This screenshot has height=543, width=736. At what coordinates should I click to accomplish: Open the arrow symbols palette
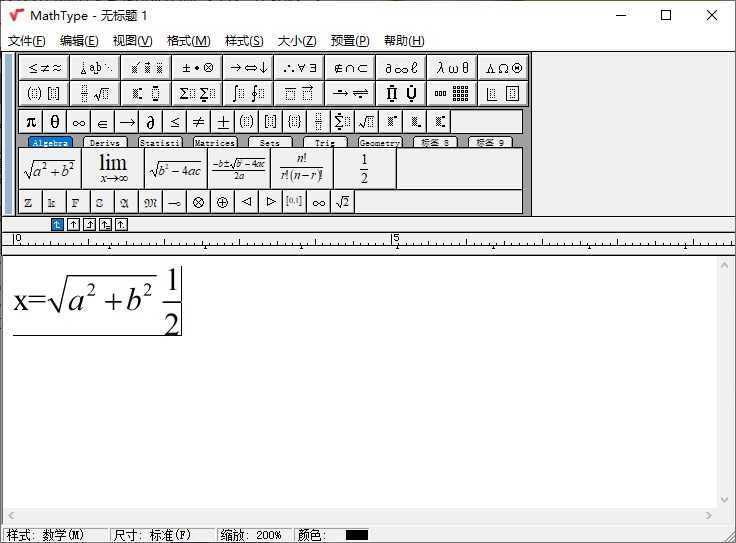point(248,68)
